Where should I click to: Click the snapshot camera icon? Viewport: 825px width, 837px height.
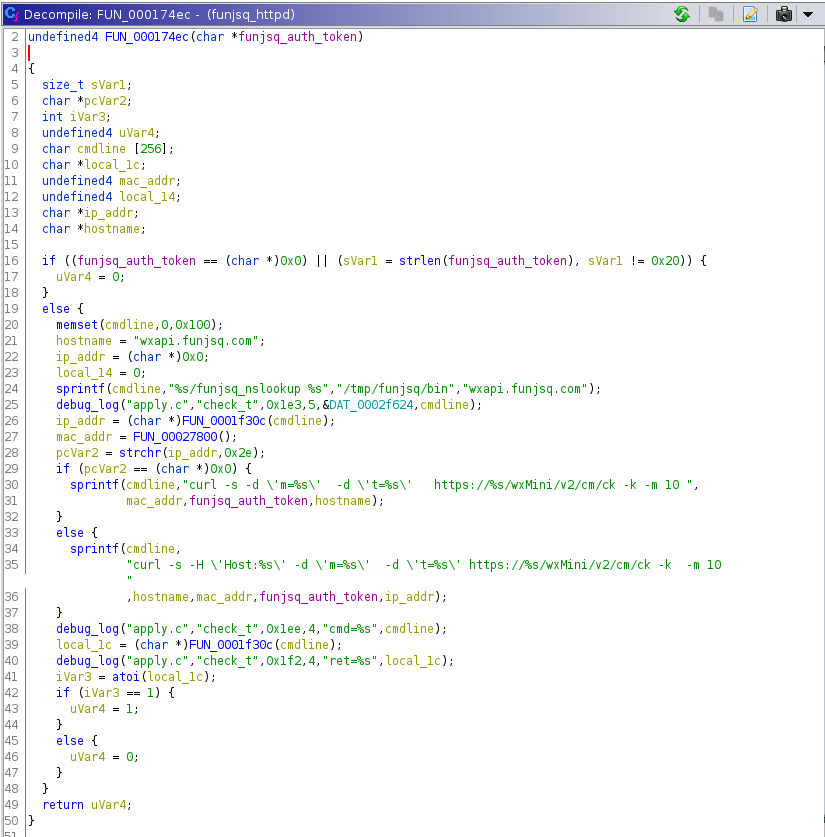point(783,14)
